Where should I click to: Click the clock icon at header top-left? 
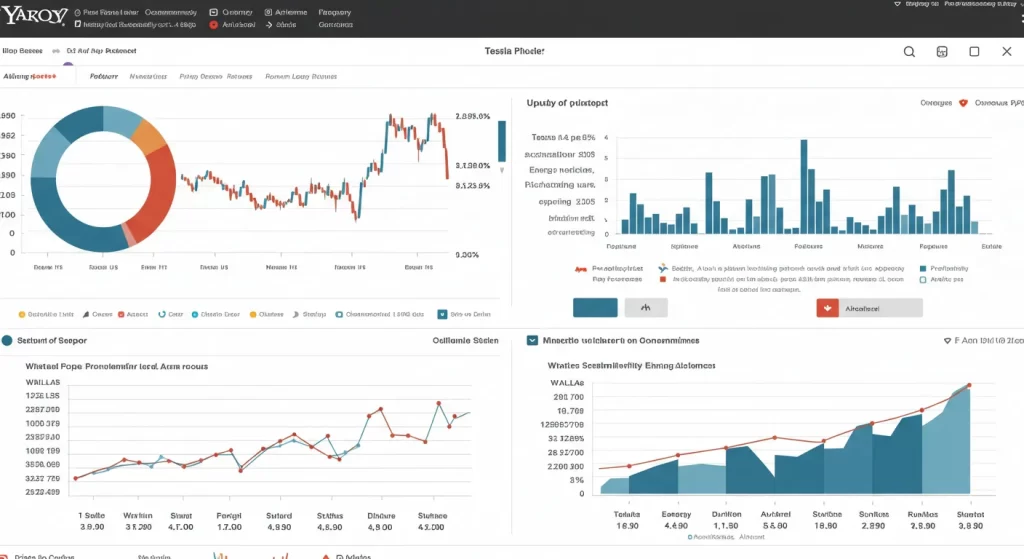(x=78, y=12)
